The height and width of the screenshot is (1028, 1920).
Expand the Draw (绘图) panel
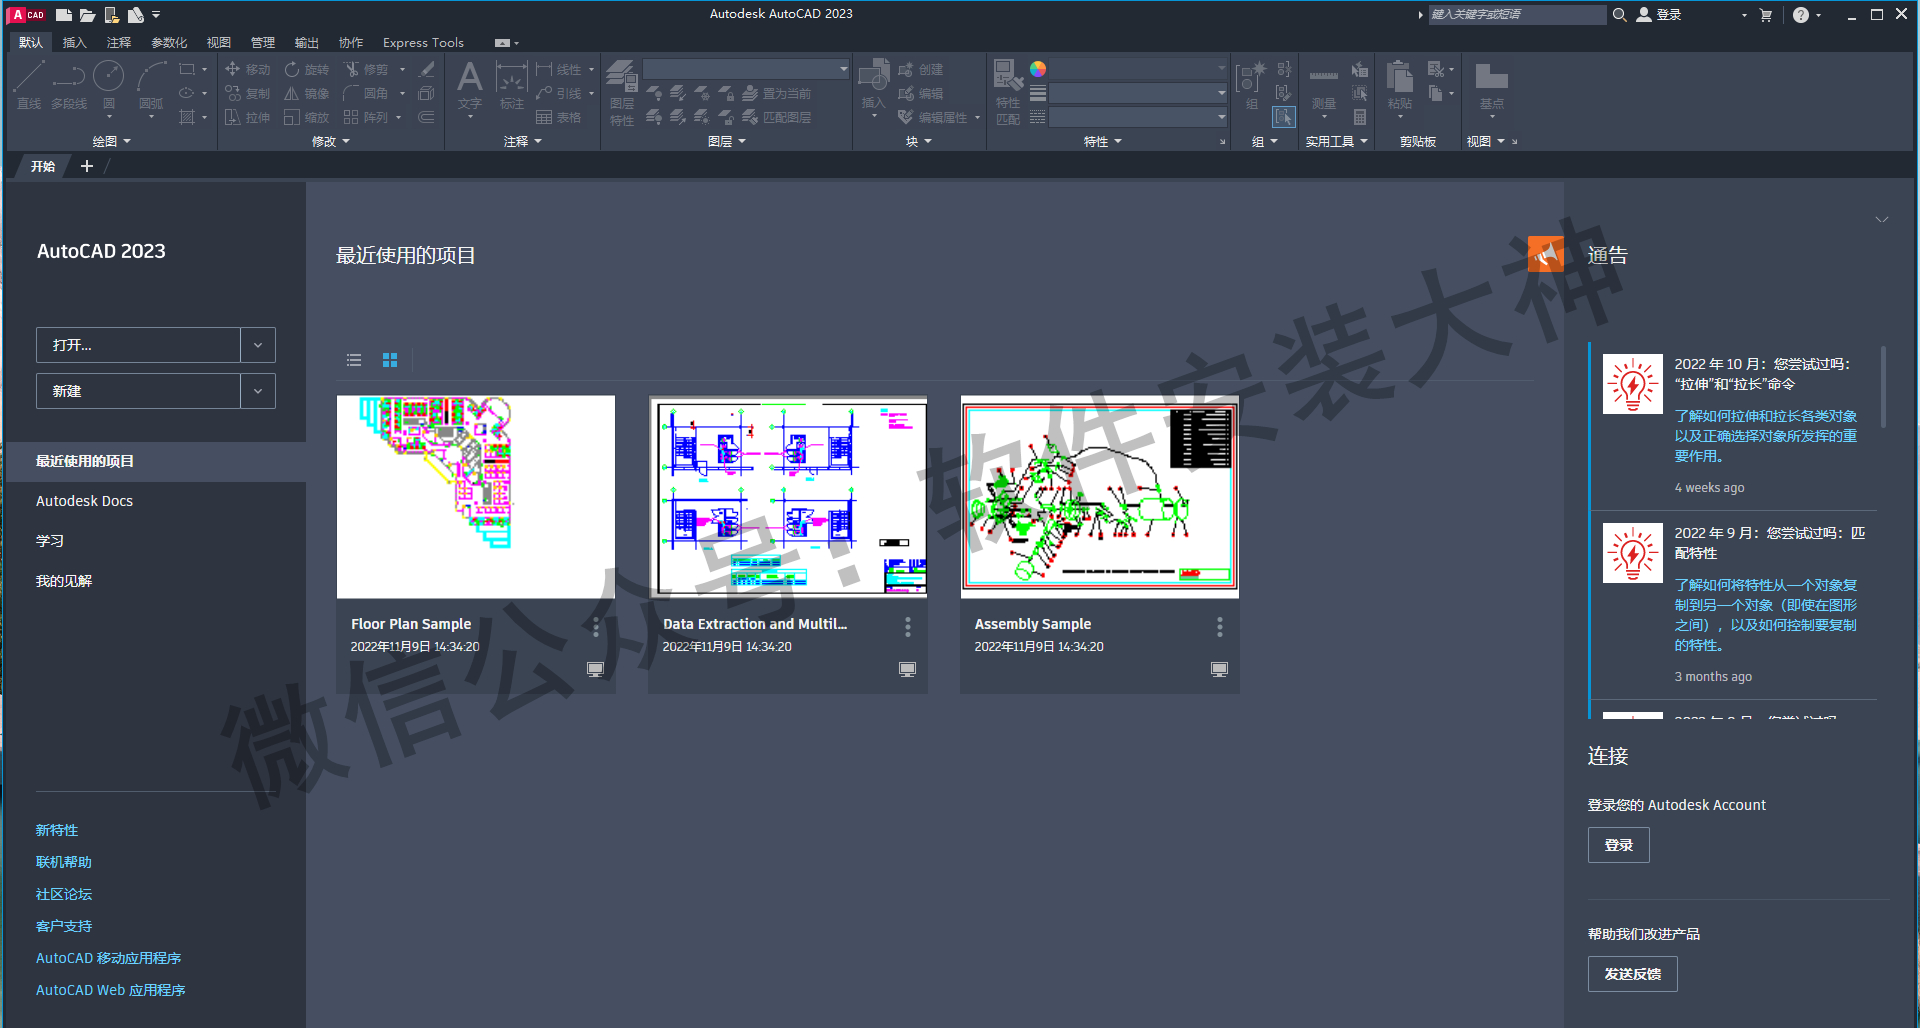point(111,142)
